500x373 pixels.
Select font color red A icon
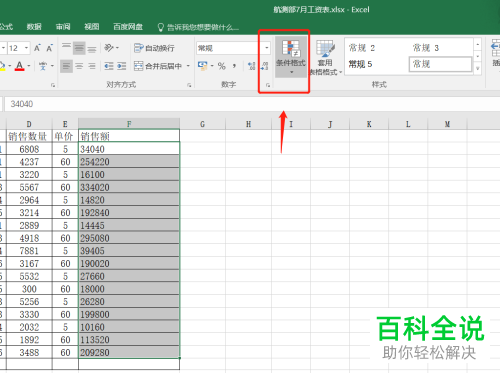(x=19, y=66)
